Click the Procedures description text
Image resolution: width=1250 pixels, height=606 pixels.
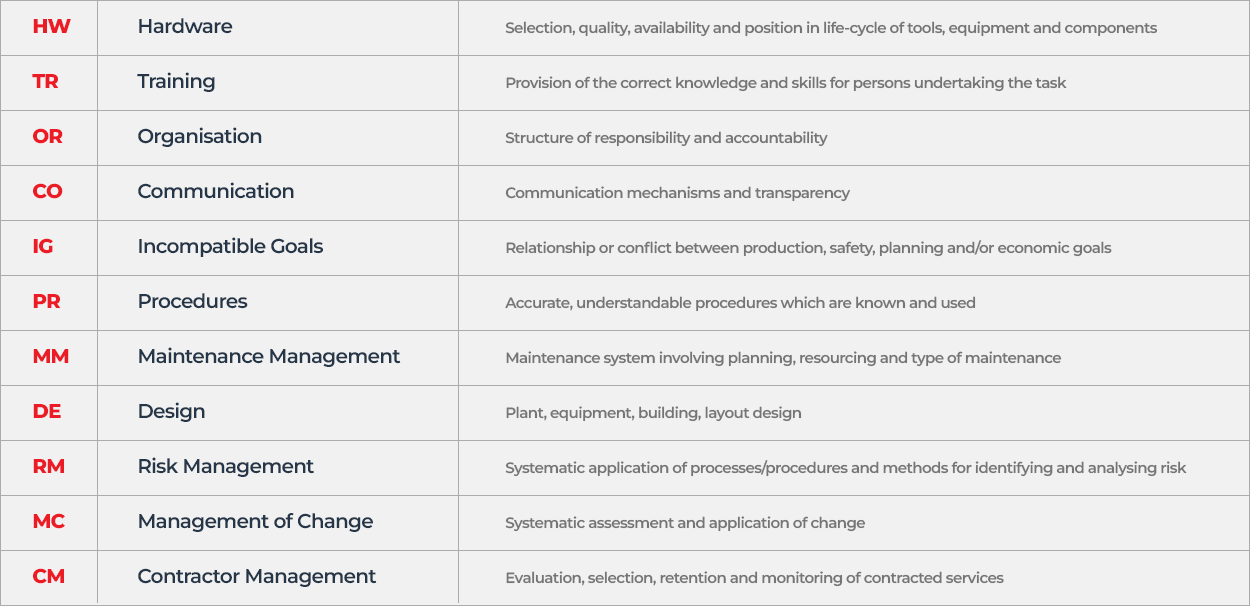point(740,303)
